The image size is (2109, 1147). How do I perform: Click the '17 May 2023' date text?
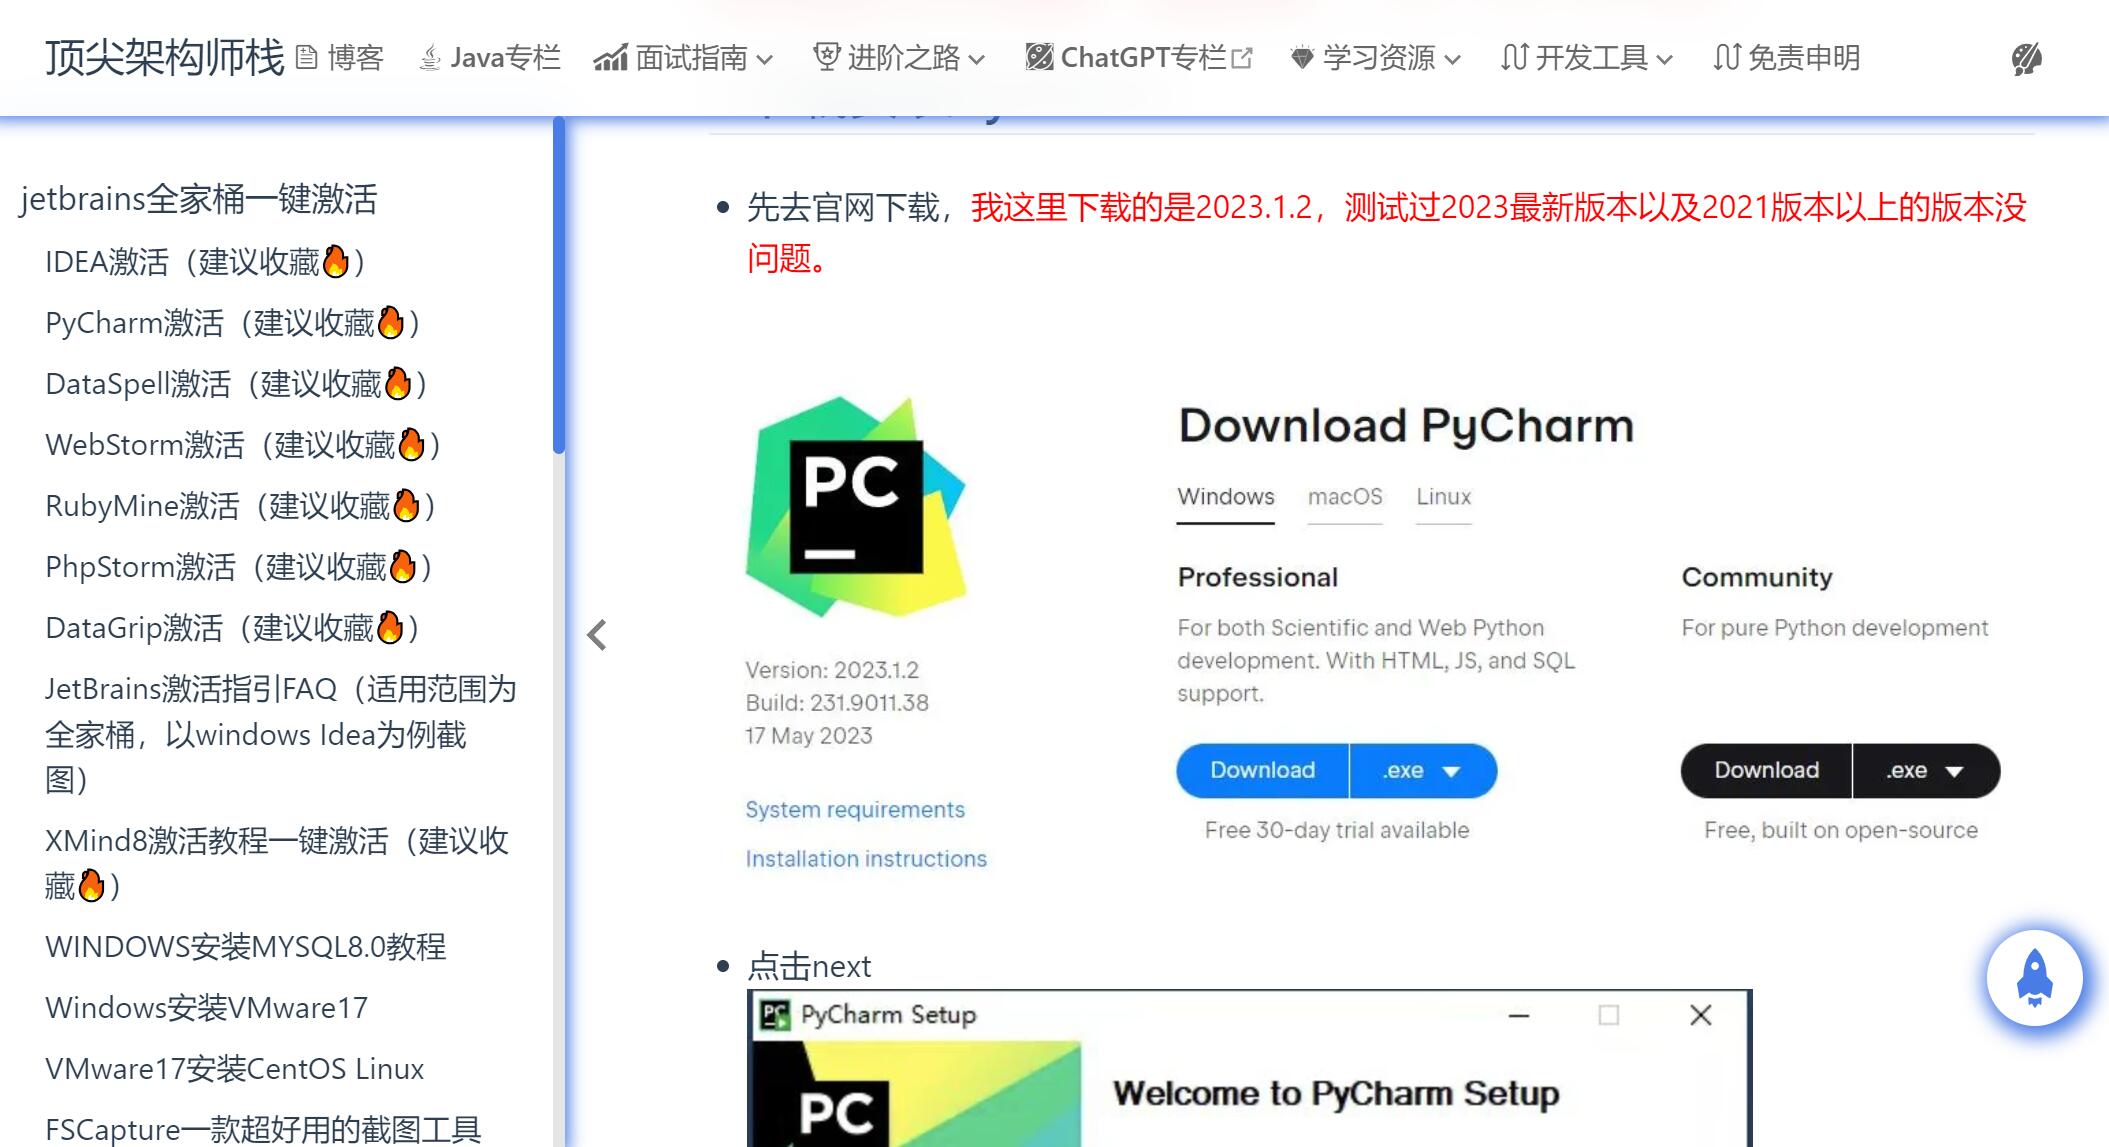pyautogui.click(x=809, y=736)
